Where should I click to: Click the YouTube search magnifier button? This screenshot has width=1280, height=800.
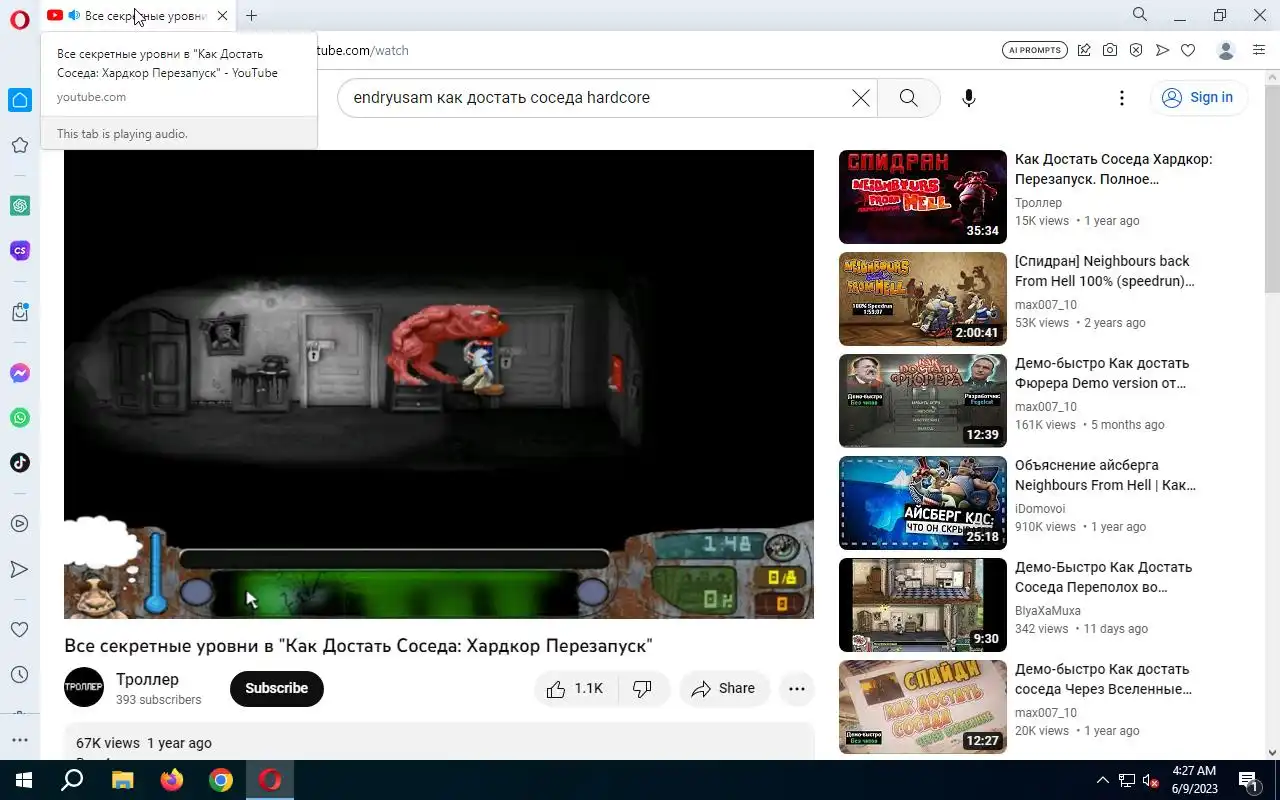(x=908, y=97)
